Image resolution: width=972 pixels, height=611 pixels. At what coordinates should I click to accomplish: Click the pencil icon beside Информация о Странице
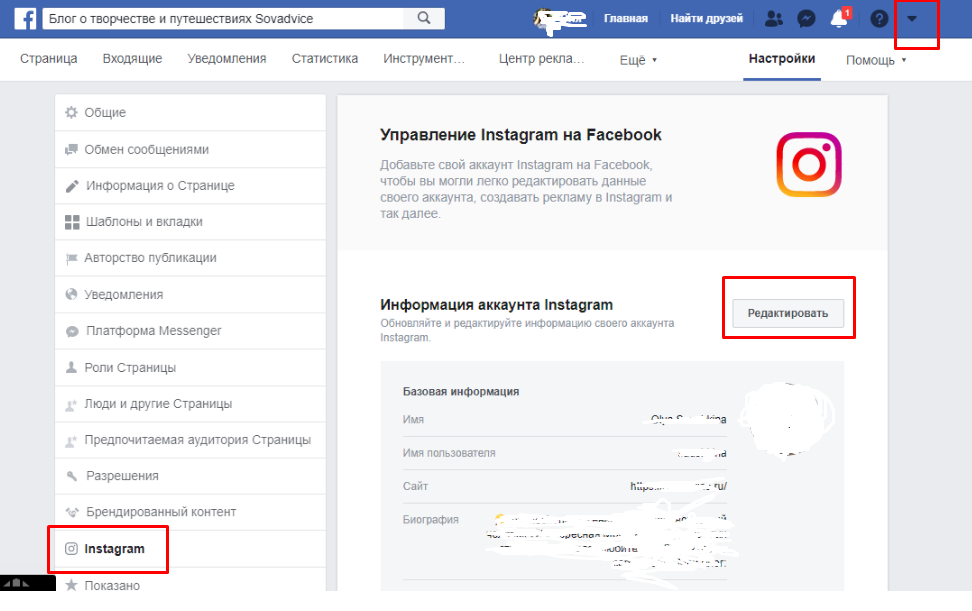pos(72,186)
